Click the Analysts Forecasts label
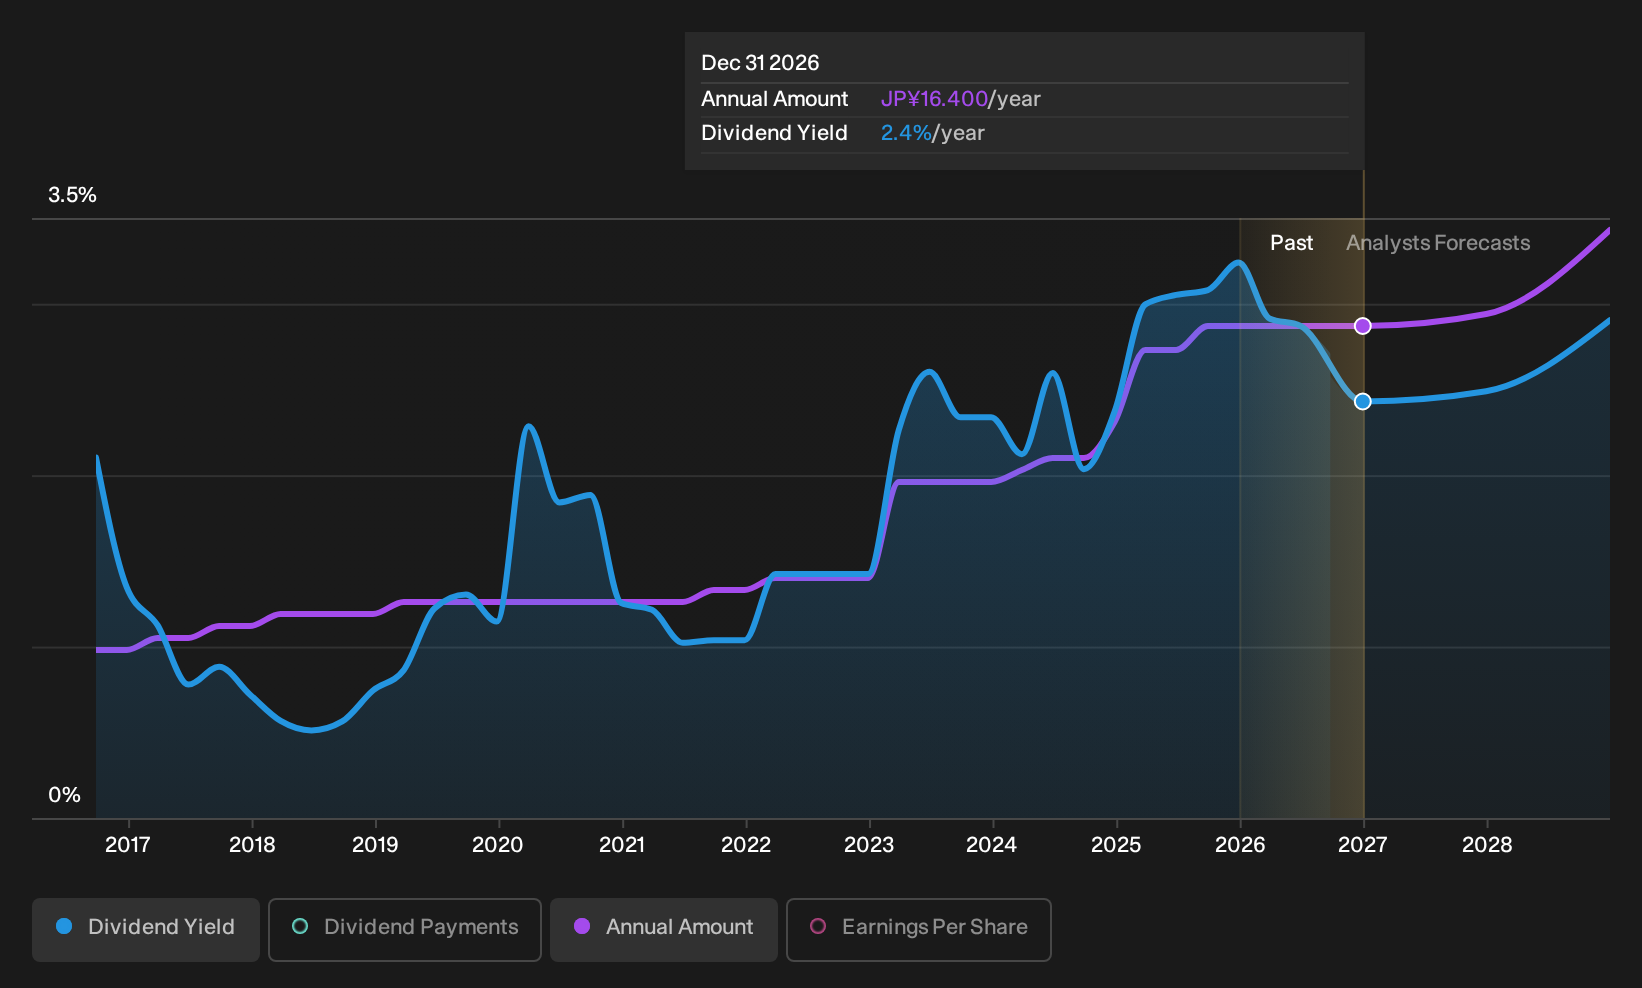Screen dimensions: 1642x988 click(1438, 243)
